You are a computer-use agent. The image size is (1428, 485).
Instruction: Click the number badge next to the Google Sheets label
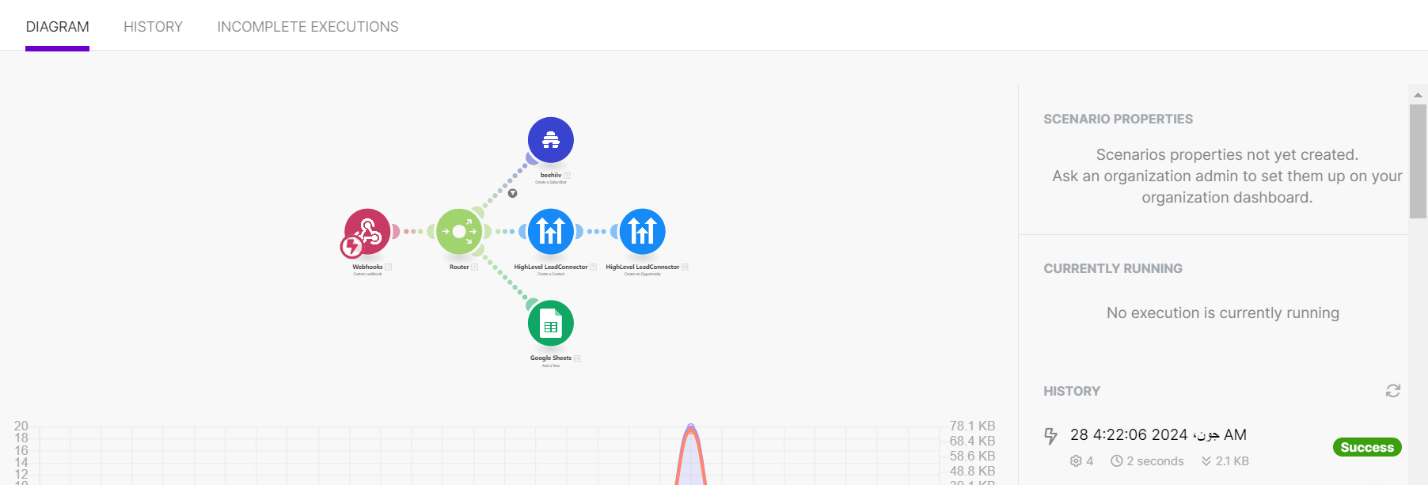coord(577,358)
